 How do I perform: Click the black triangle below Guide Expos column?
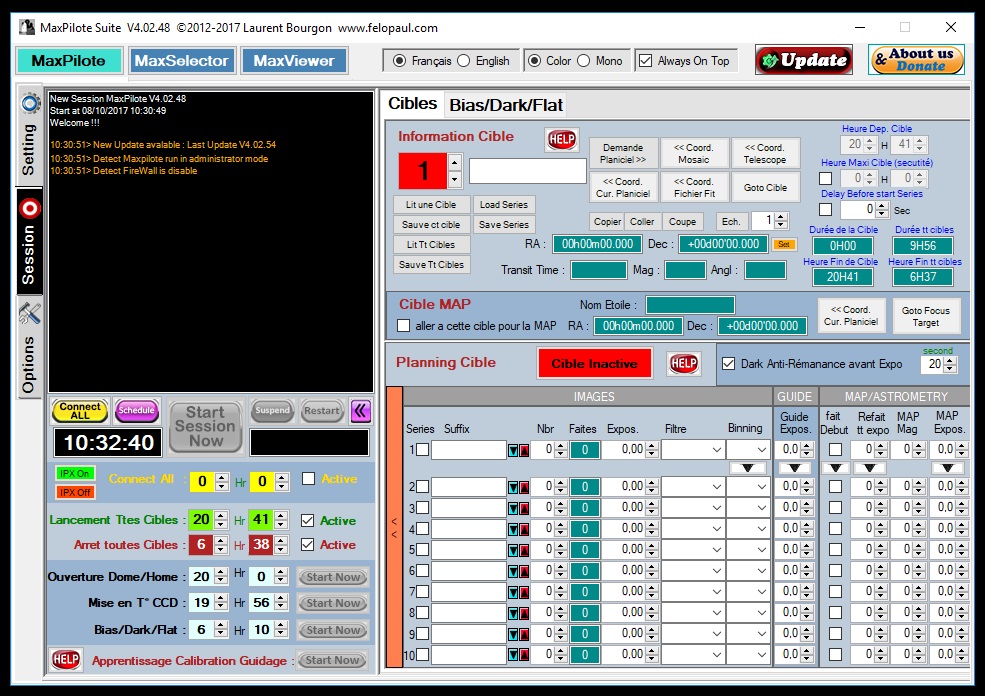795,468
